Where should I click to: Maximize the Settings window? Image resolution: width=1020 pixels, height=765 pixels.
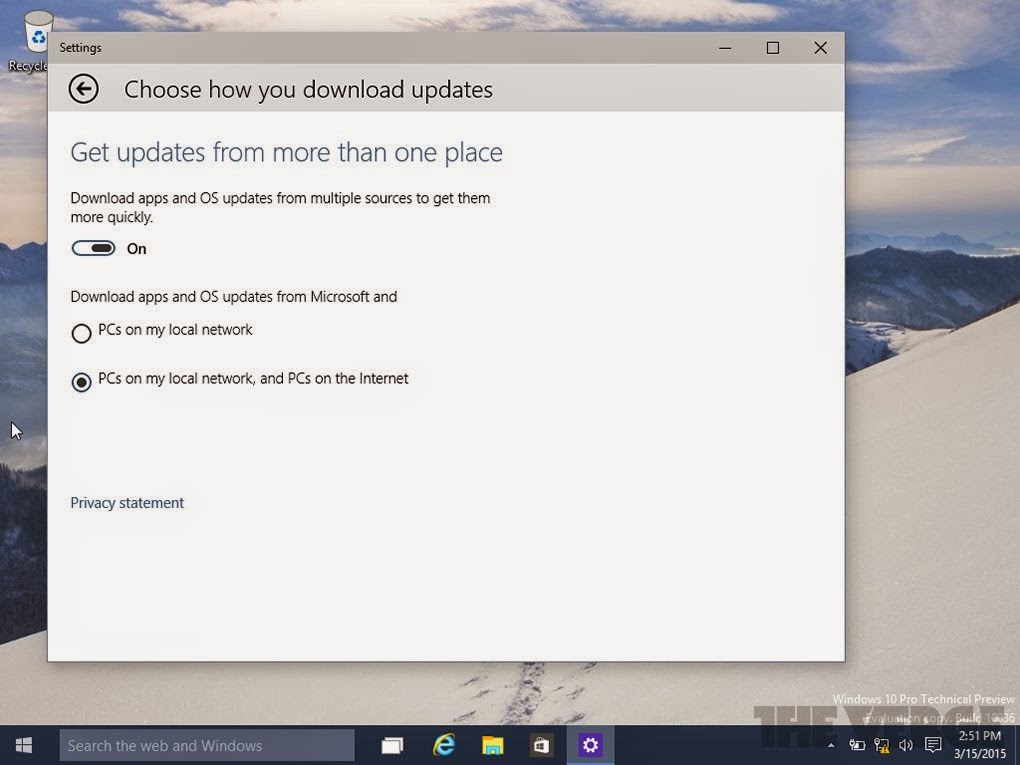[x=772, y=48]
